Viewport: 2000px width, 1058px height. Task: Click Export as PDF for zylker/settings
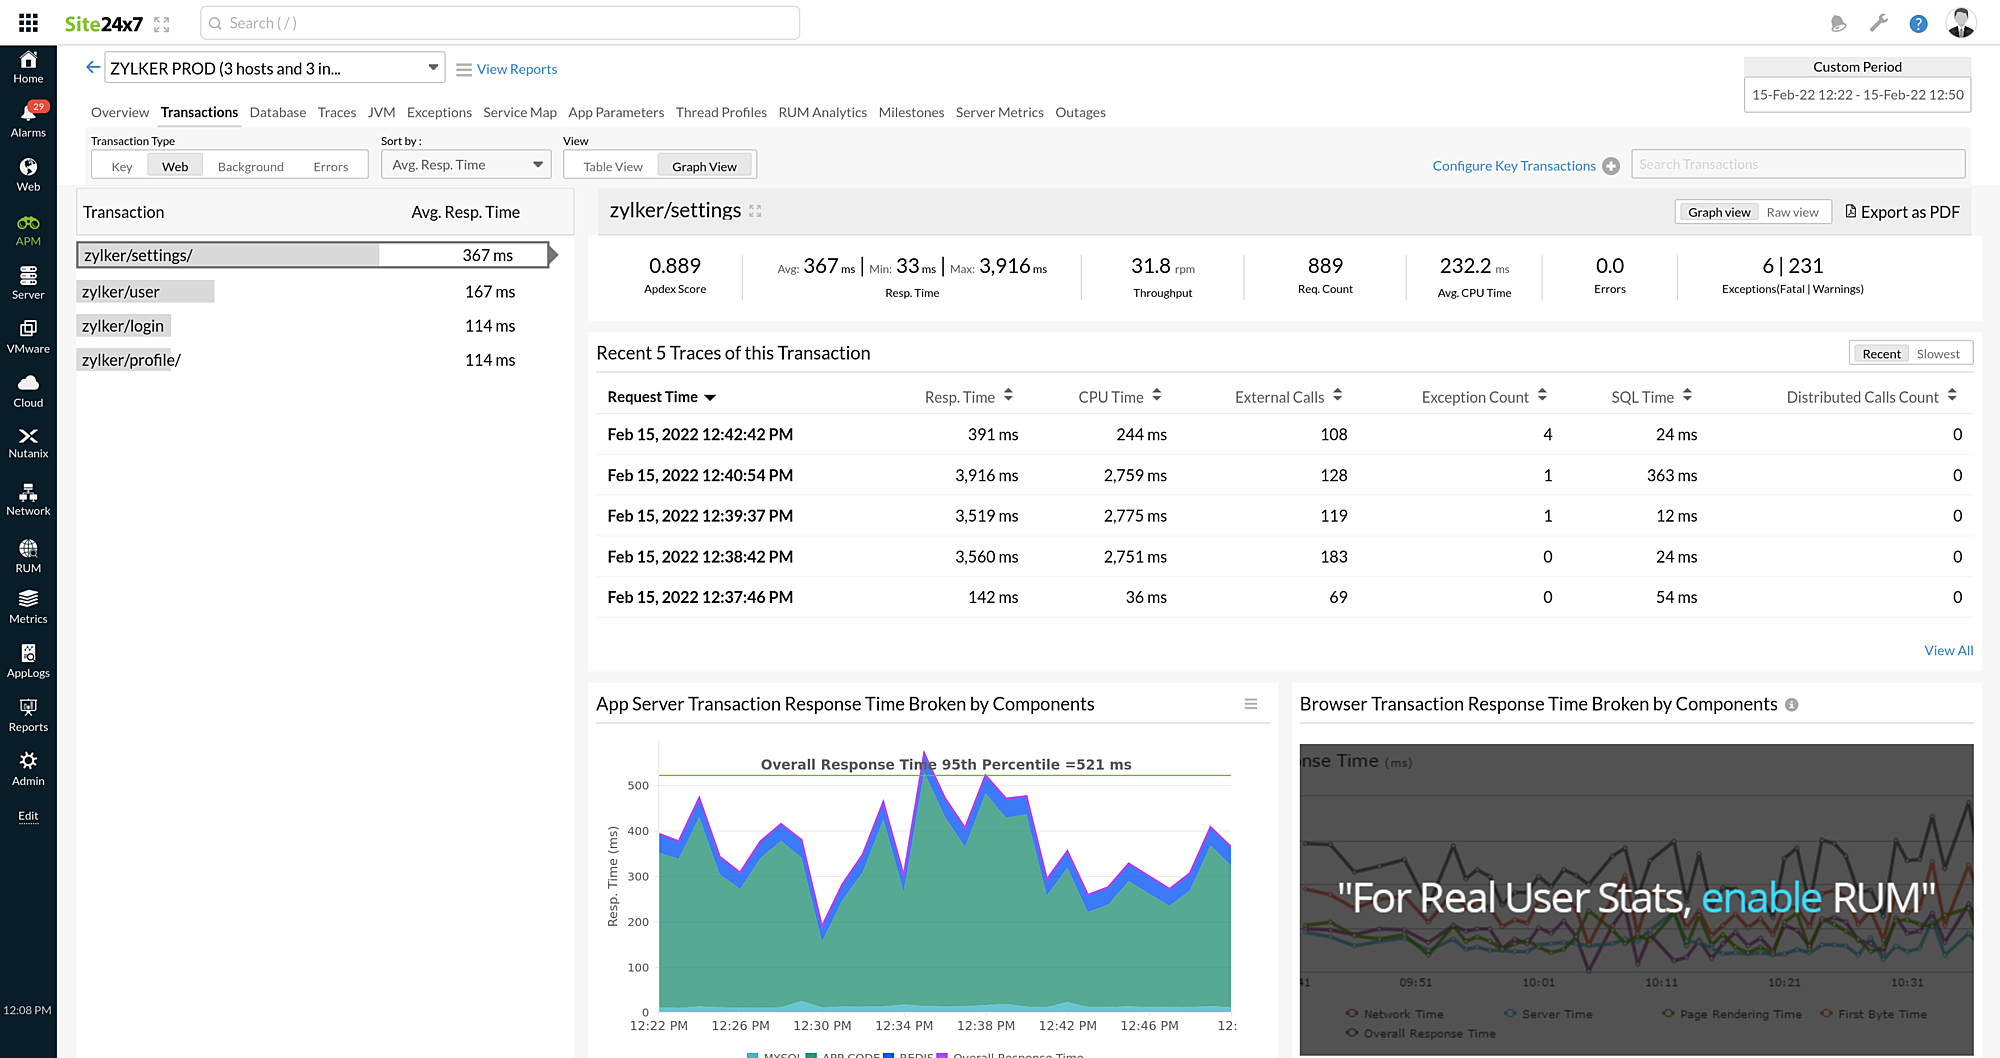pos(1902,212)
